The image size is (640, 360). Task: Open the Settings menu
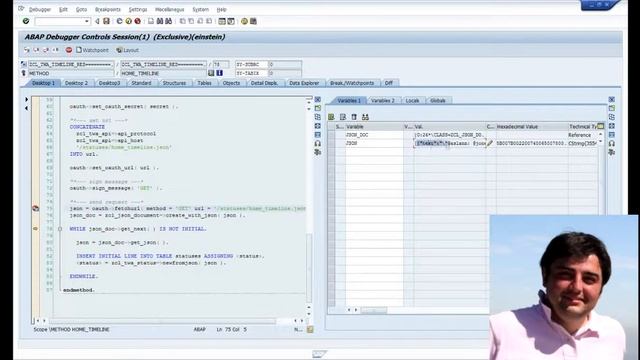[x=138, y=9]
